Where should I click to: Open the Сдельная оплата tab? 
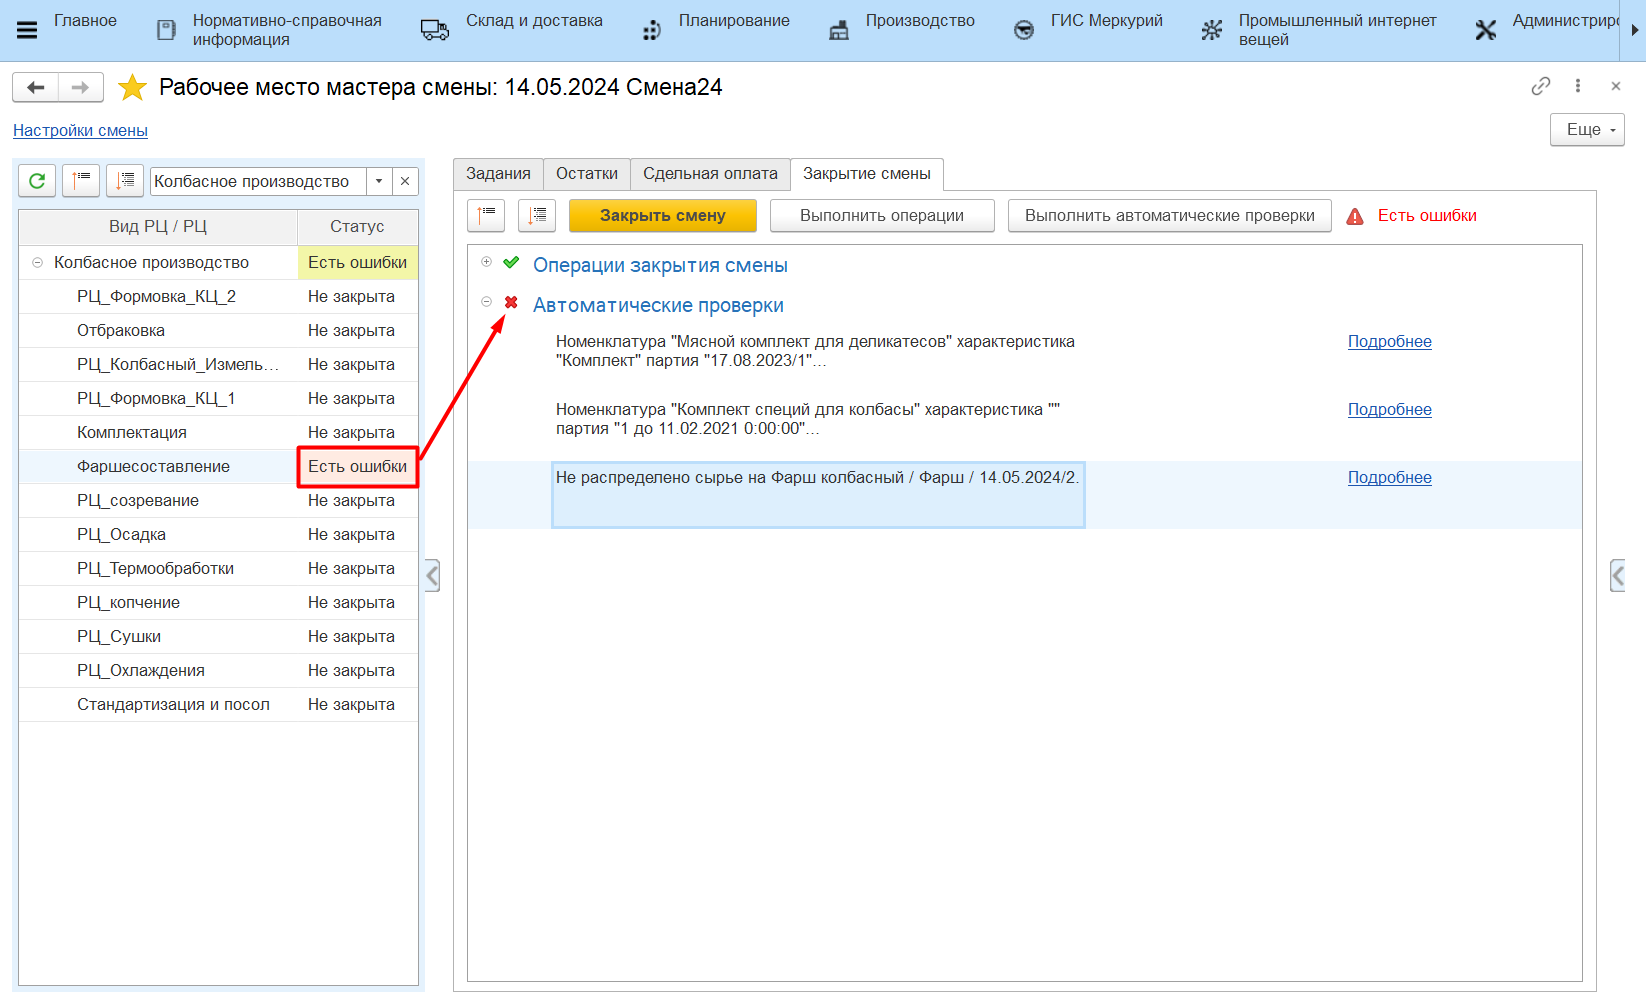710,174
